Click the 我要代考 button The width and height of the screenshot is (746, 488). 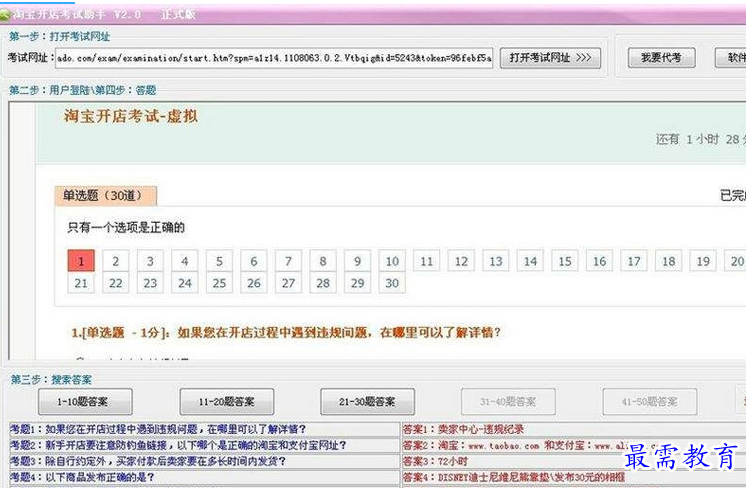661,58
